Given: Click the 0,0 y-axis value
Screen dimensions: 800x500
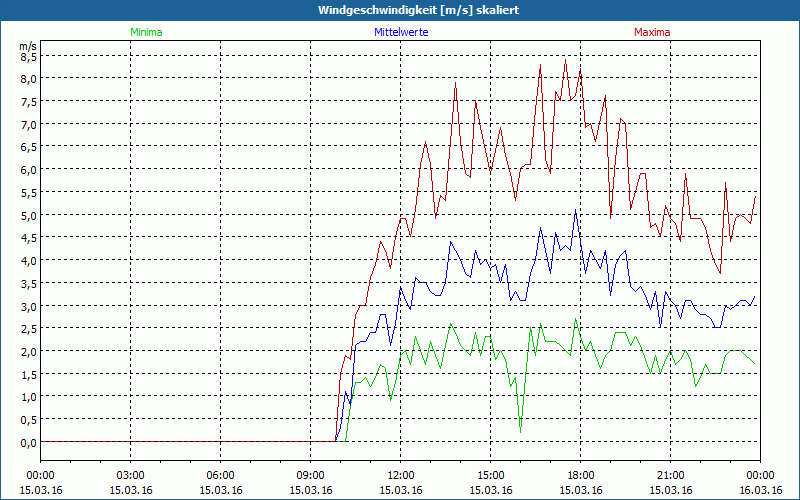Looking at the screenshot, I should 29,442.
